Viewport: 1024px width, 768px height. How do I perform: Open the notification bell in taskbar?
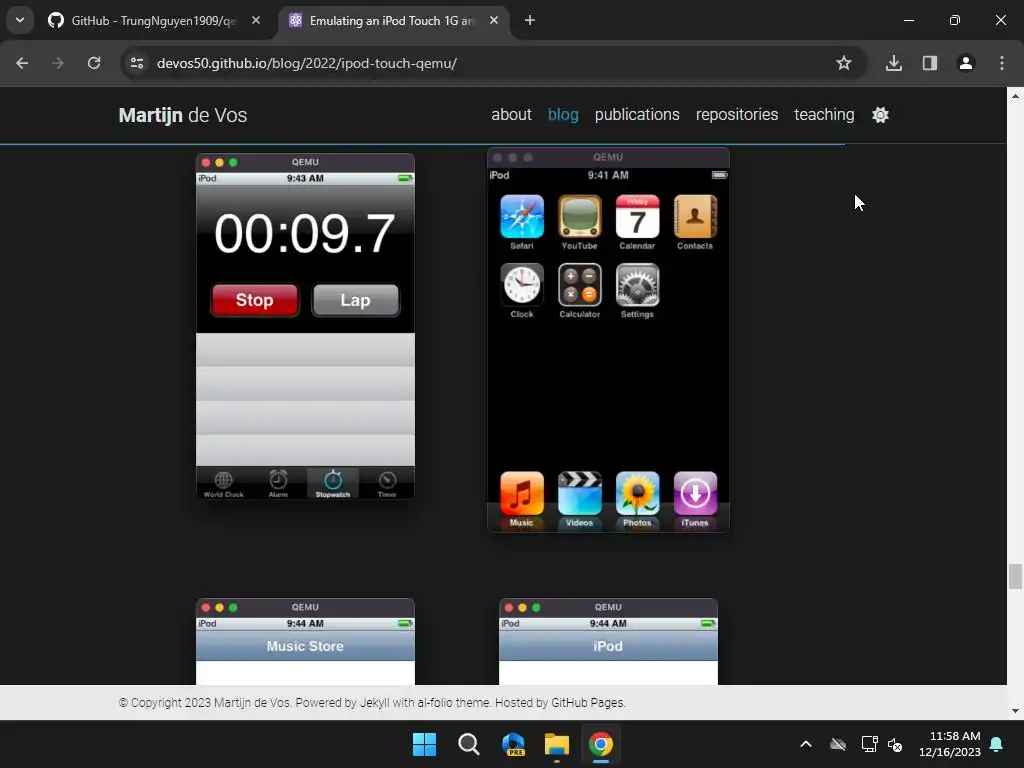point(997,744)
